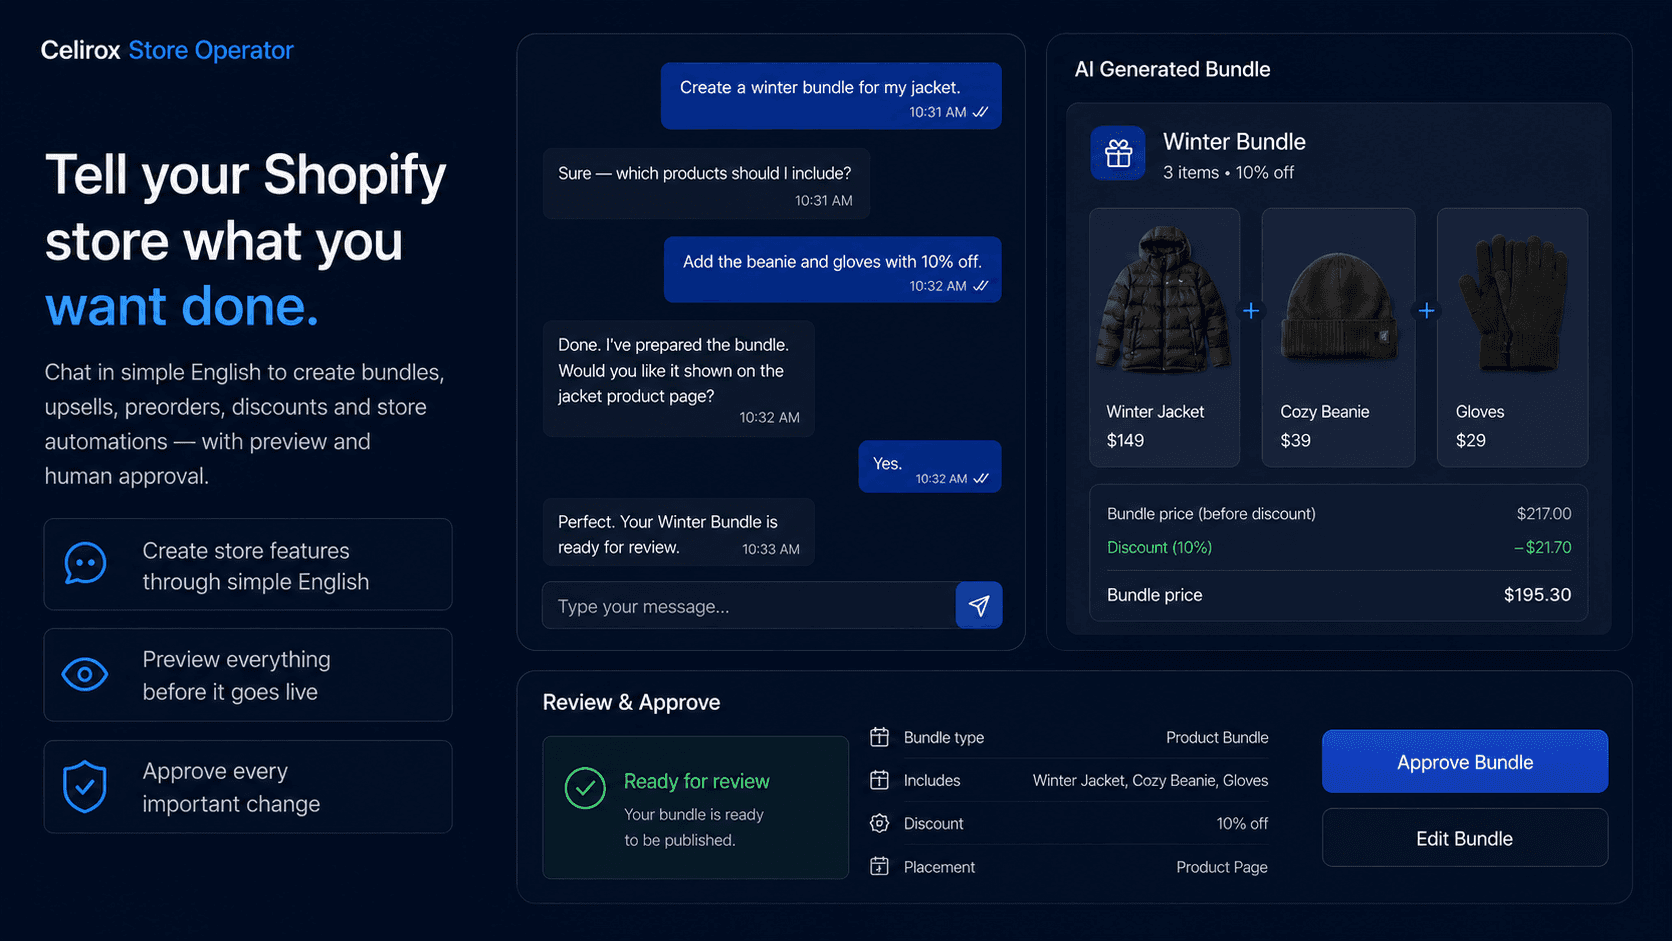The height and width of the screenshot is (941, 1672).
Task: Click the Celirox Store Operator logo text
Action: point(167,50)
